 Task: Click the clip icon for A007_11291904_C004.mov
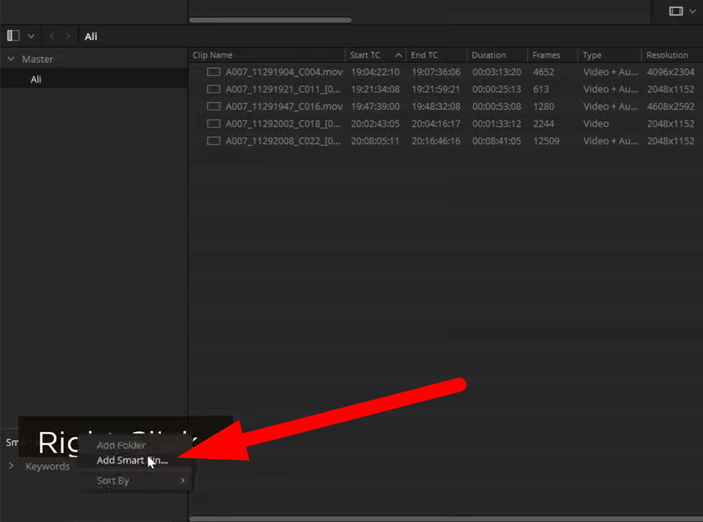(213, 72)
